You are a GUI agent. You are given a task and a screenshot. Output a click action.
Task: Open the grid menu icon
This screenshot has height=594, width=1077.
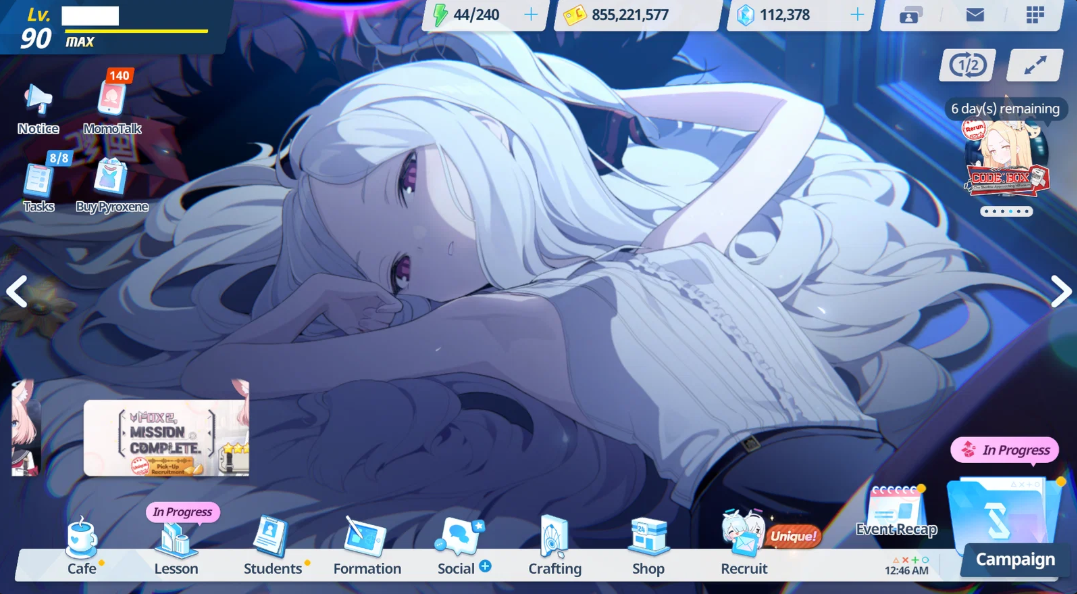click(x=1035, y=14)
